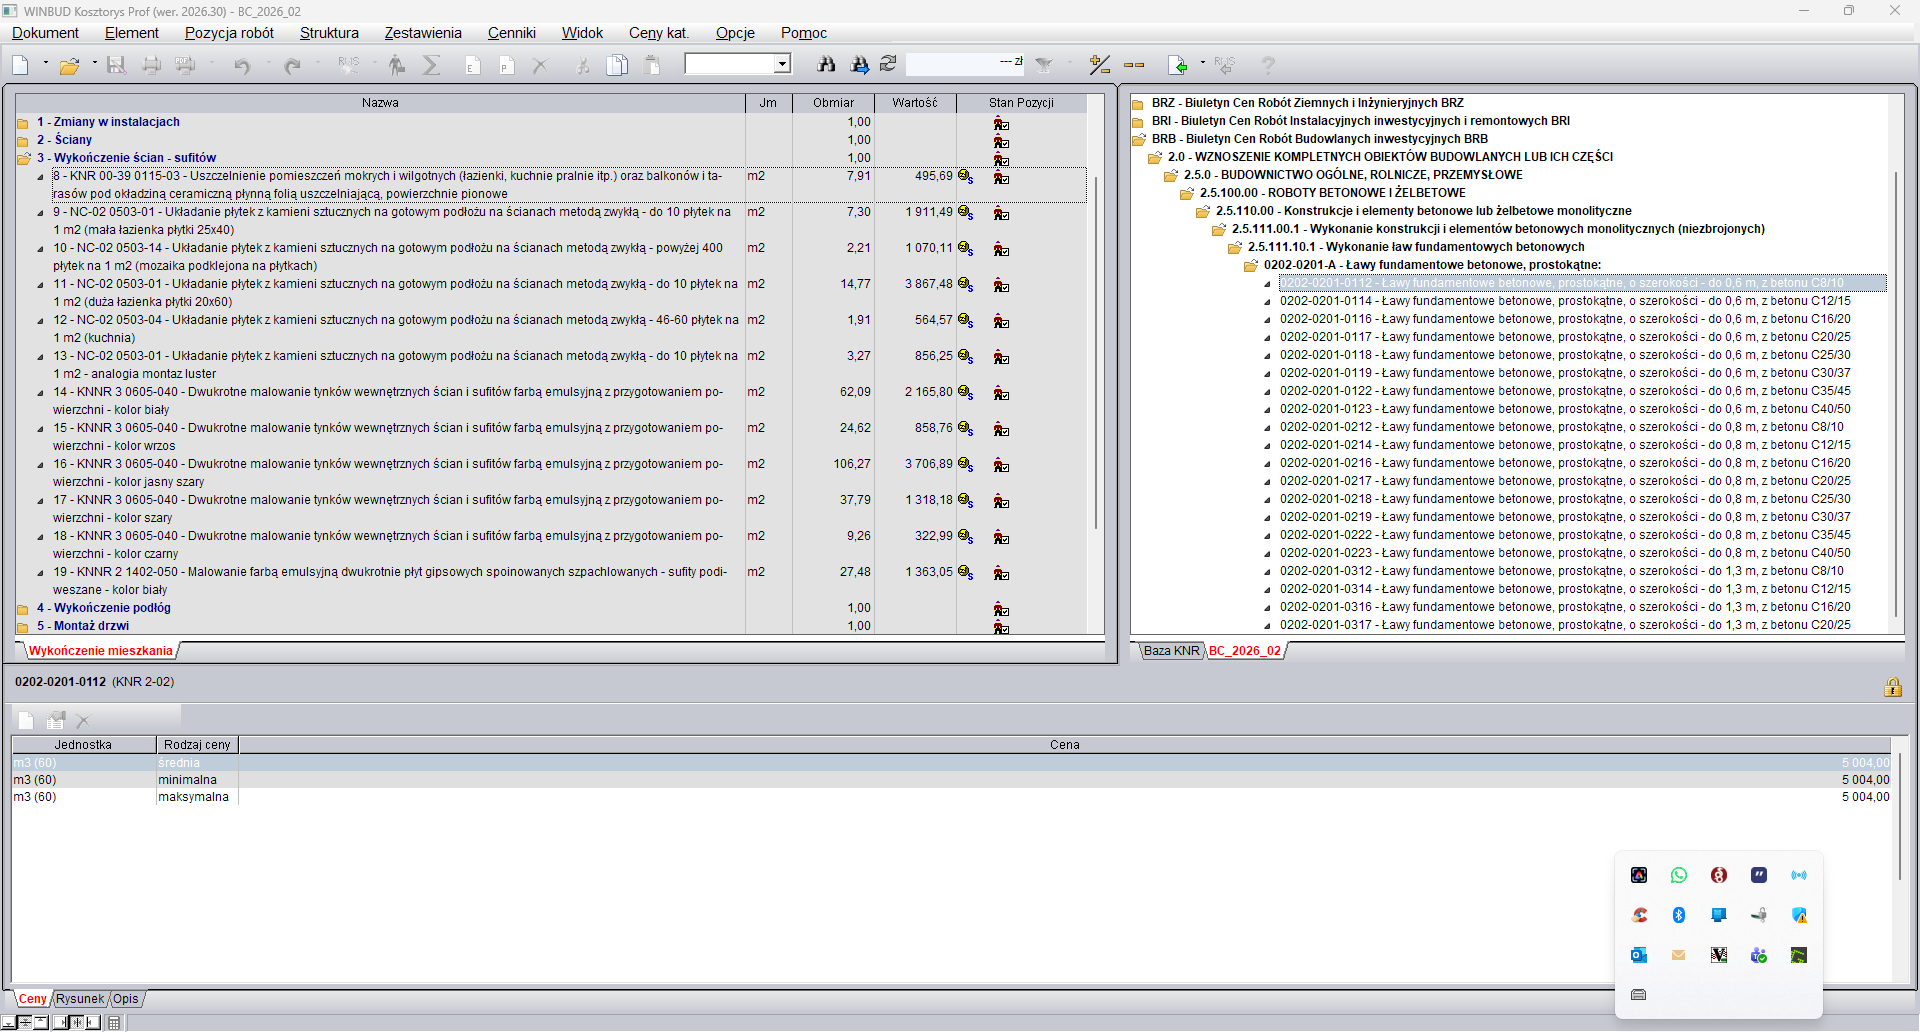
Task: Click the Stan Pozycji icon for row 9 NC-02 0503-01
Action: pyautogui.click(x=1001, y=213)
